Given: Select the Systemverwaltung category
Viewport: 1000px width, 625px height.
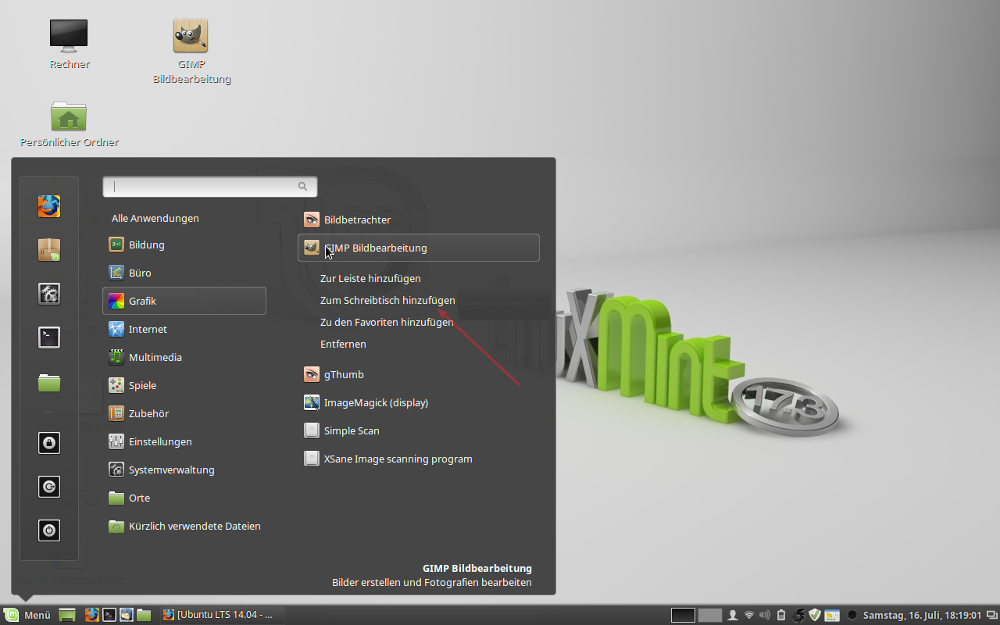Looking at the screenshot, I should (184, 470).
